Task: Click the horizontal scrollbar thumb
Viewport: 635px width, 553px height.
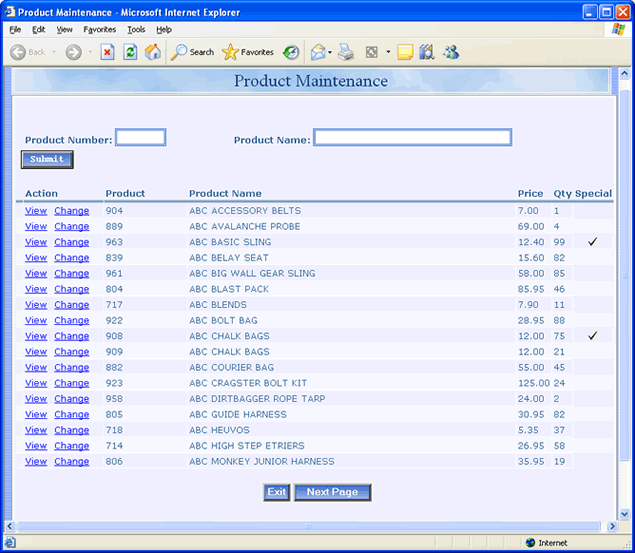Action: tap(309, 526)
